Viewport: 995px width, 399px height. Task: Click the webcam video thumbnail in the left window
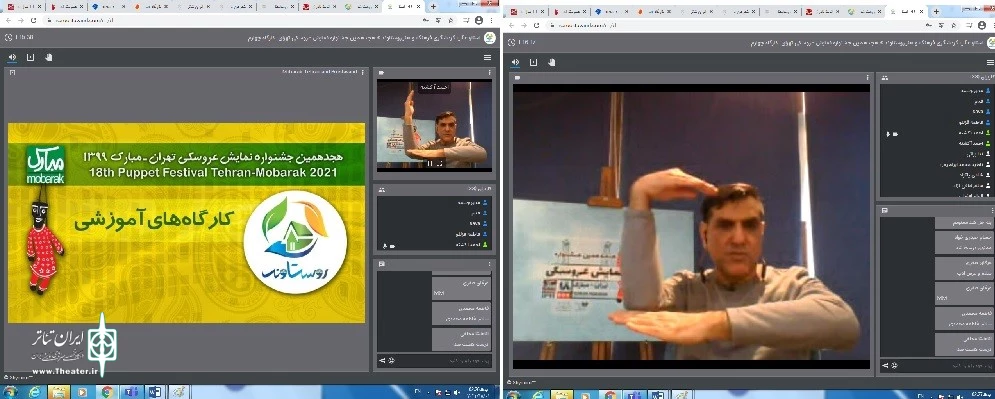[434, 125]
